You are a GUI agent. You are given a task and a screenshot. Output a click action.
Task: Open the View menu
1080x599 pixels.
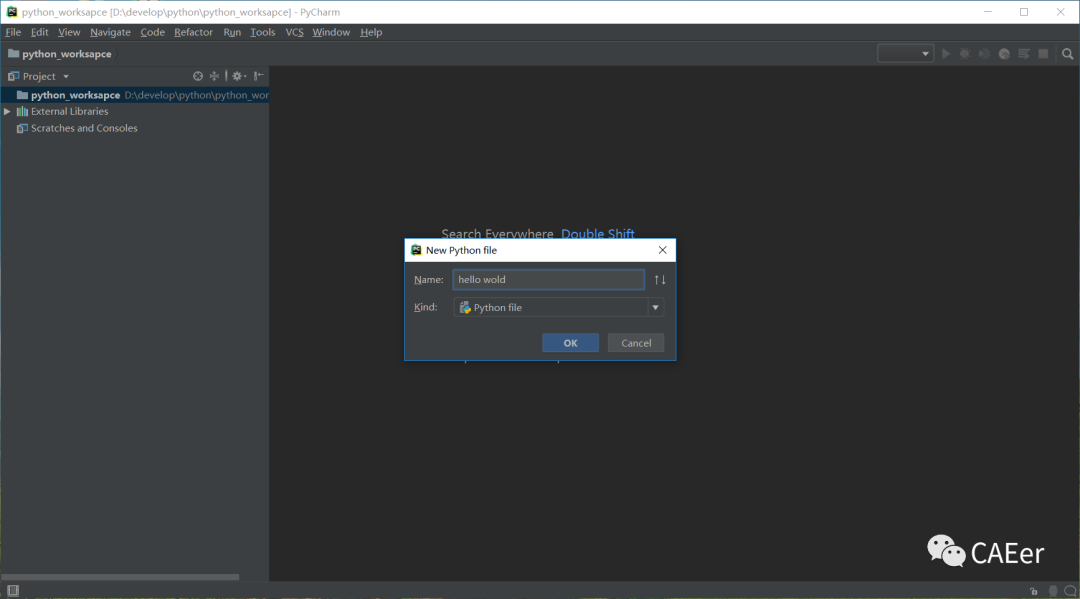(x=69, y=32)
